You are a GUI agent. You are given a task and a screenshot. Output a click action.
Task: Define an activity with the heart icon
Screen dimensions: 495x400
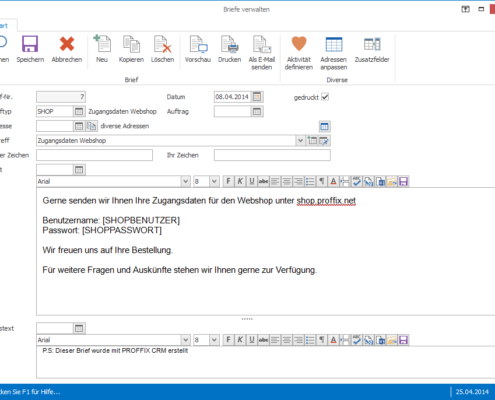coord(299,53)
